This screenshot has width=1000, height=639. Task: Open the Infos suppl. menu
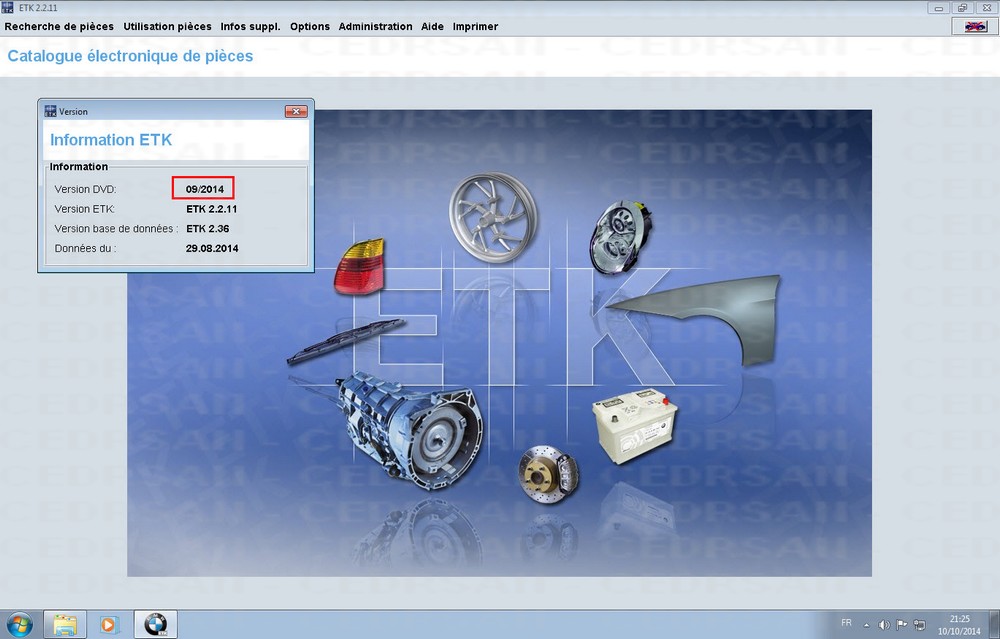(250, 27)
